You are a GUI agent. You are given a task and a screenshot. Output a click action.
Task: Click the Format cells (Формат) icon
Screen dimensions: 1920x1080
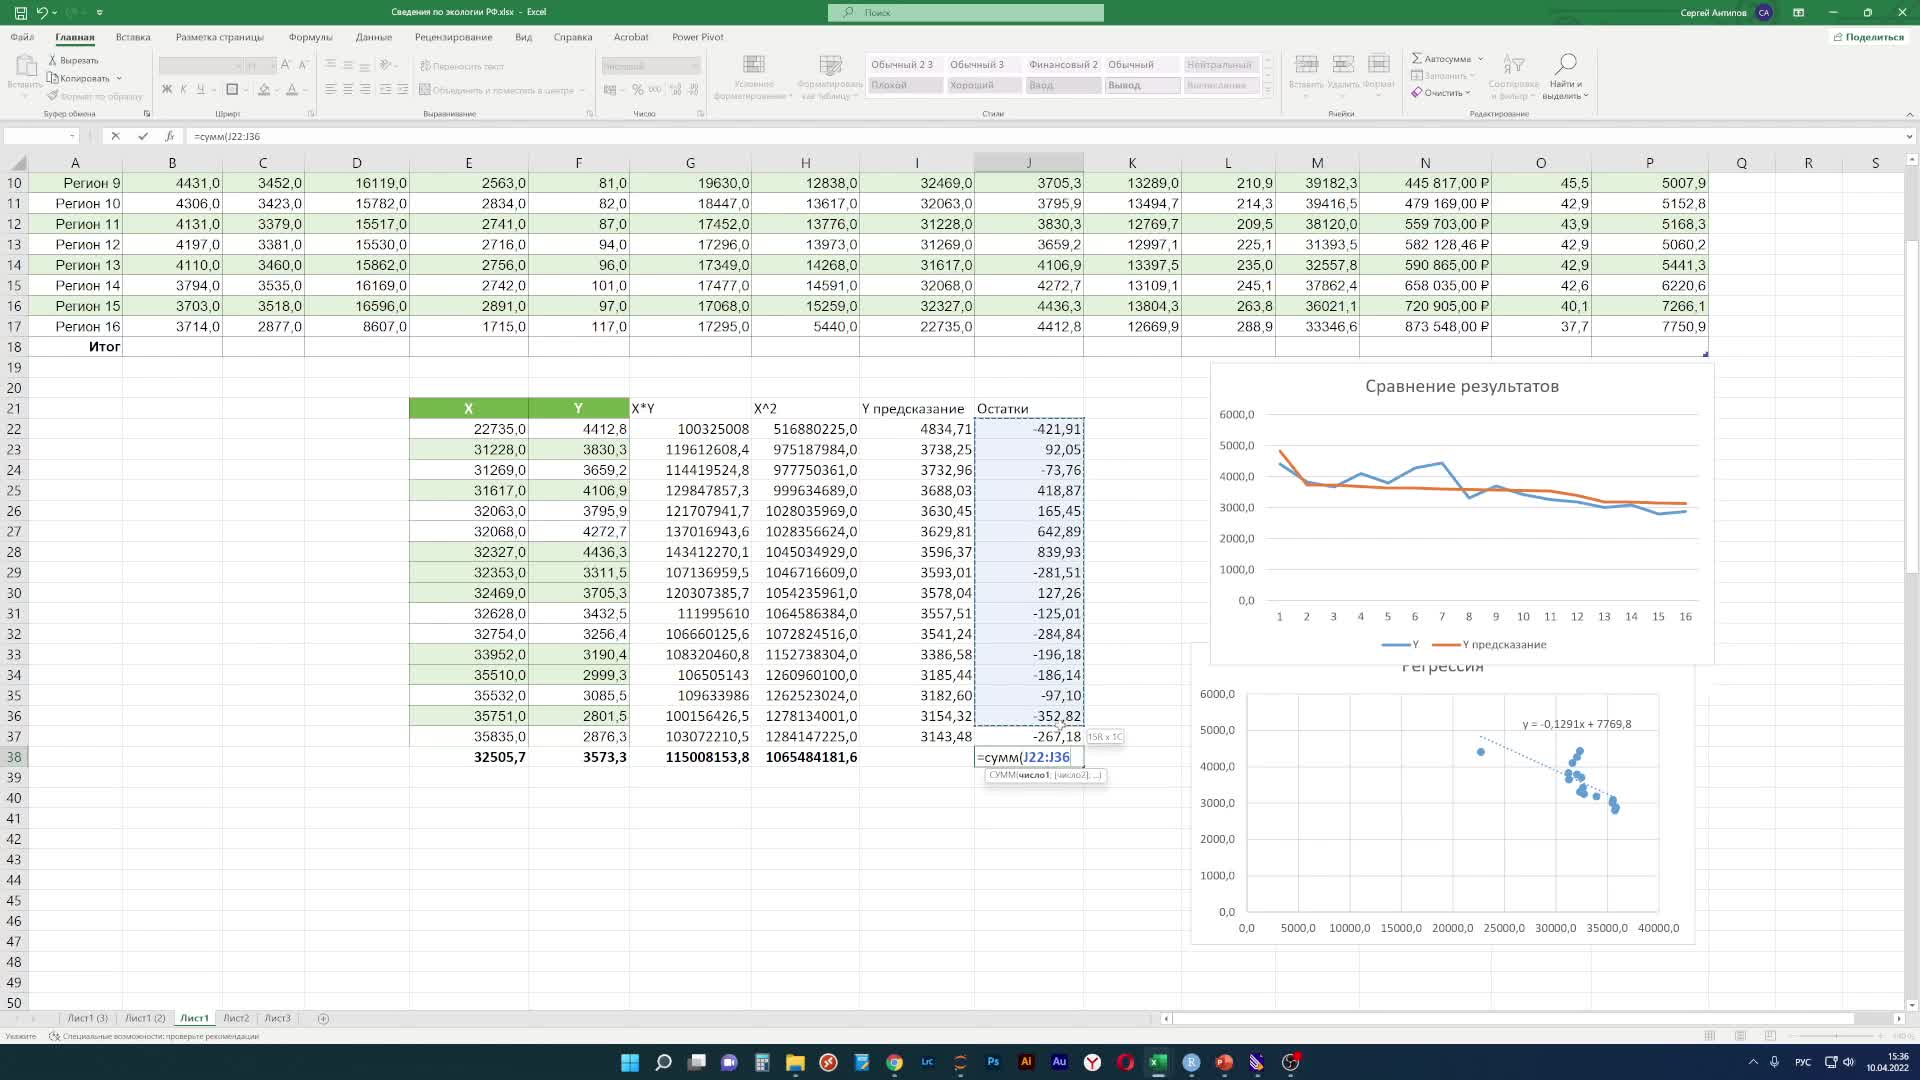1379,64
